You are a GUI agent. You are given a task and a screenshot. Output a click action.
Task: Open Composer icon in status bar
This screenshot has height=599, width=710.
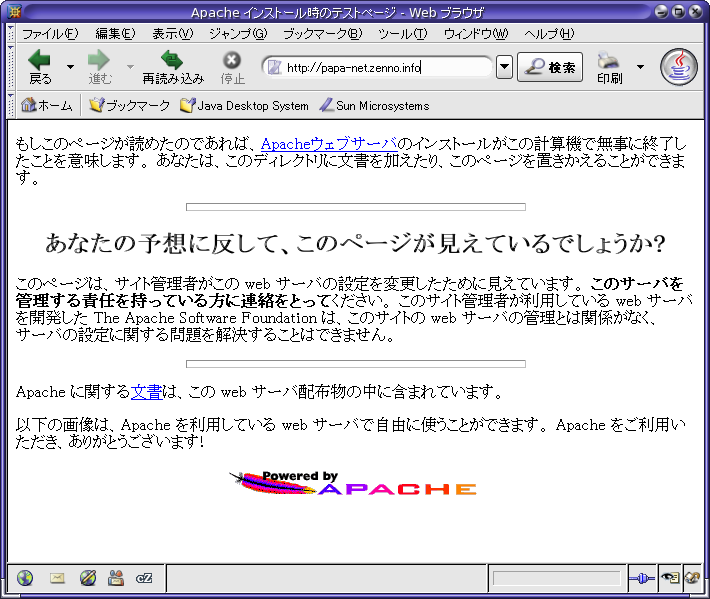[x=88, y=578]
